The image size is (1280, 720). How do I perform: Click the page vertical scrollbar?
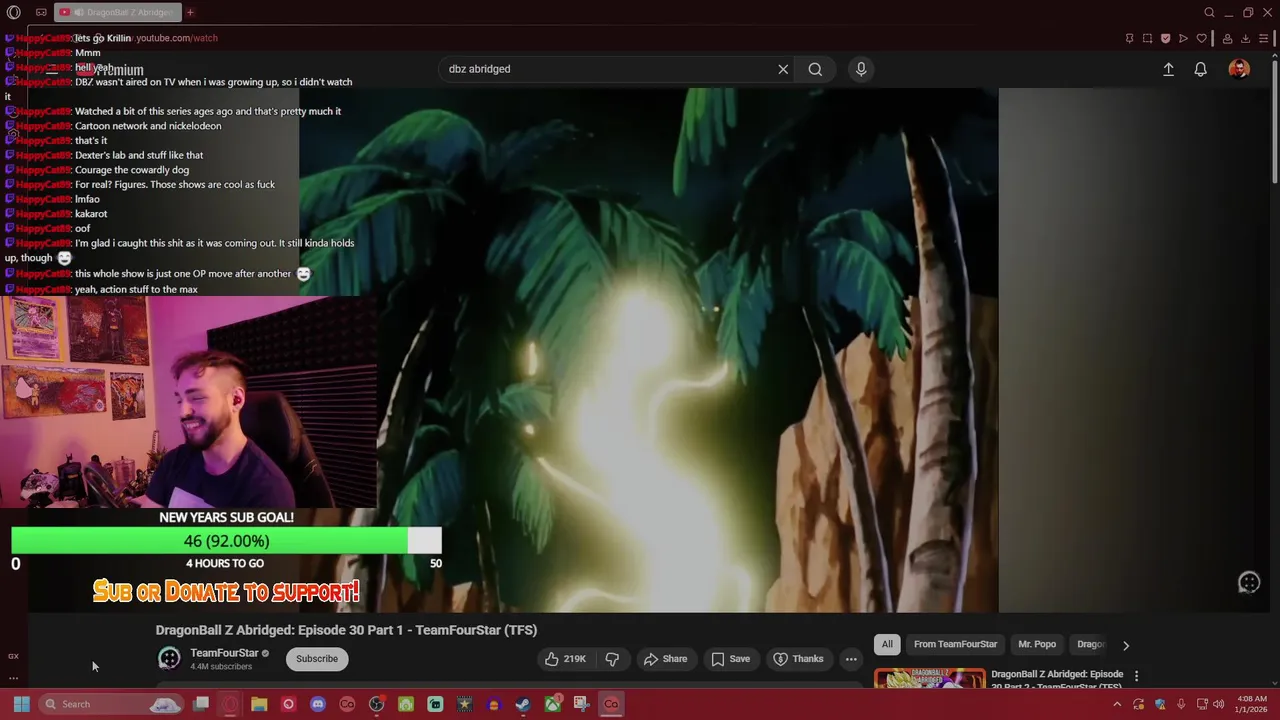[x=1274, y=120]
